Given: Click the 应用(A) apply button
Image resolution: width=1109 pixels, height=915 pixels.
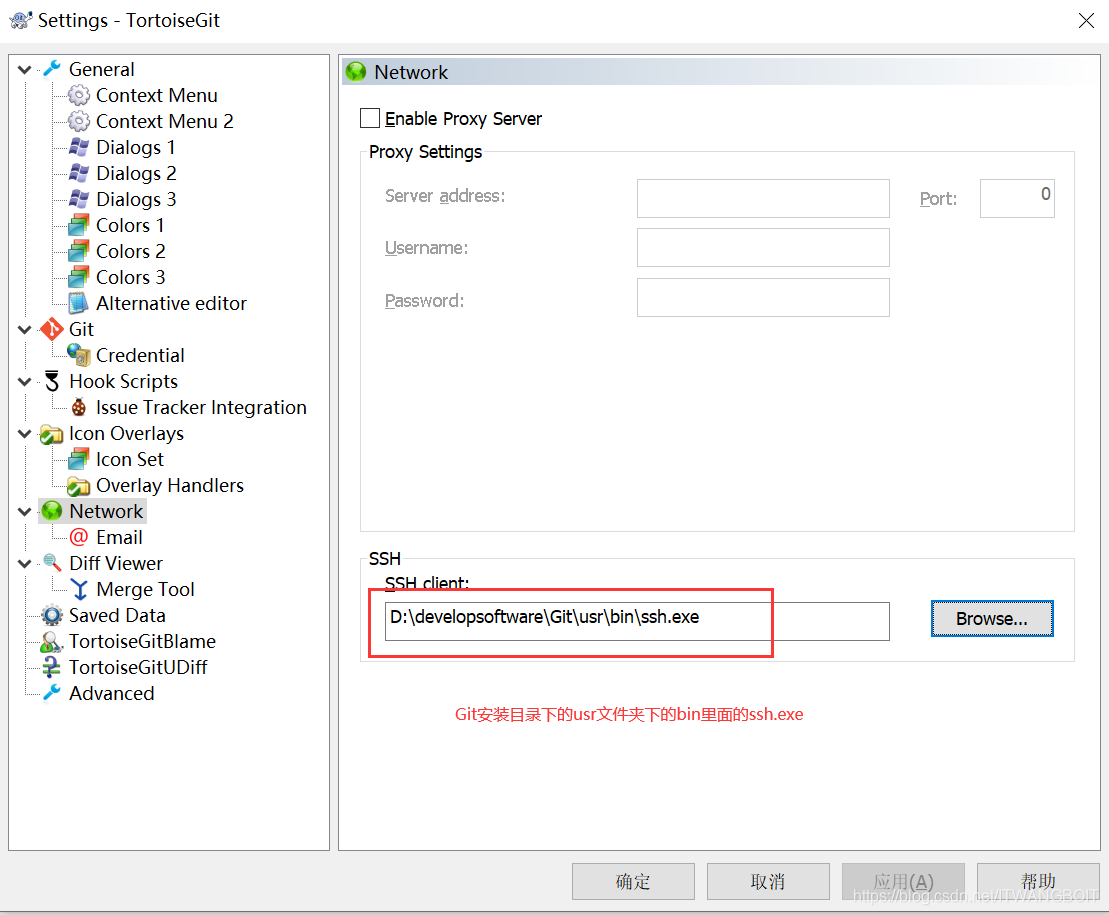Looking at the screenshot, I should click(x=903, y=881).
